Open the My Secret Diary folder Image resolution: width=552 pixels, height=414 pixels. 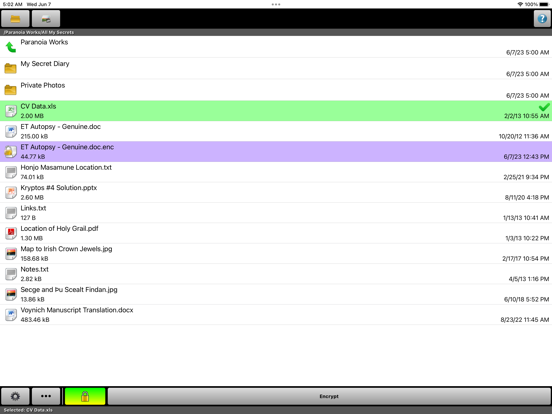click(x=276, y=68)
